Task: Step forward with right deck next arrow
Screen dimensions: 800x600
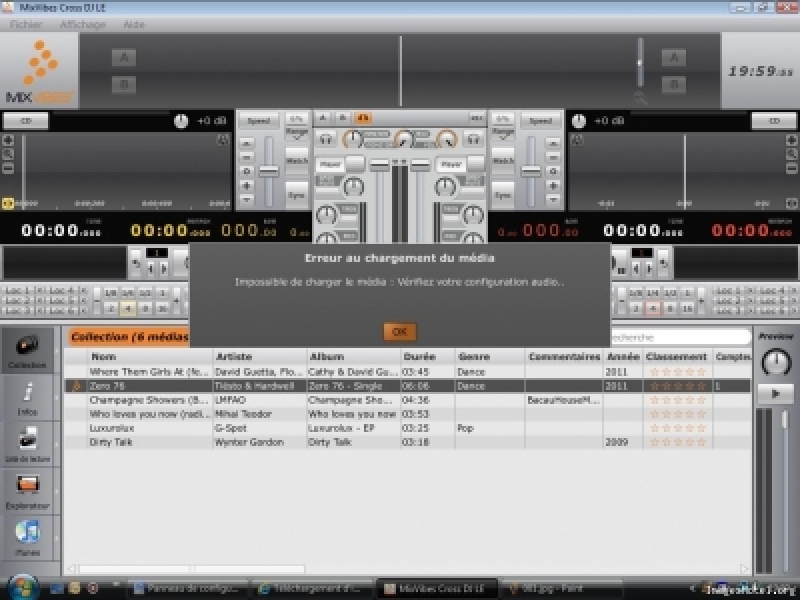Action: [x=649, y=268]
